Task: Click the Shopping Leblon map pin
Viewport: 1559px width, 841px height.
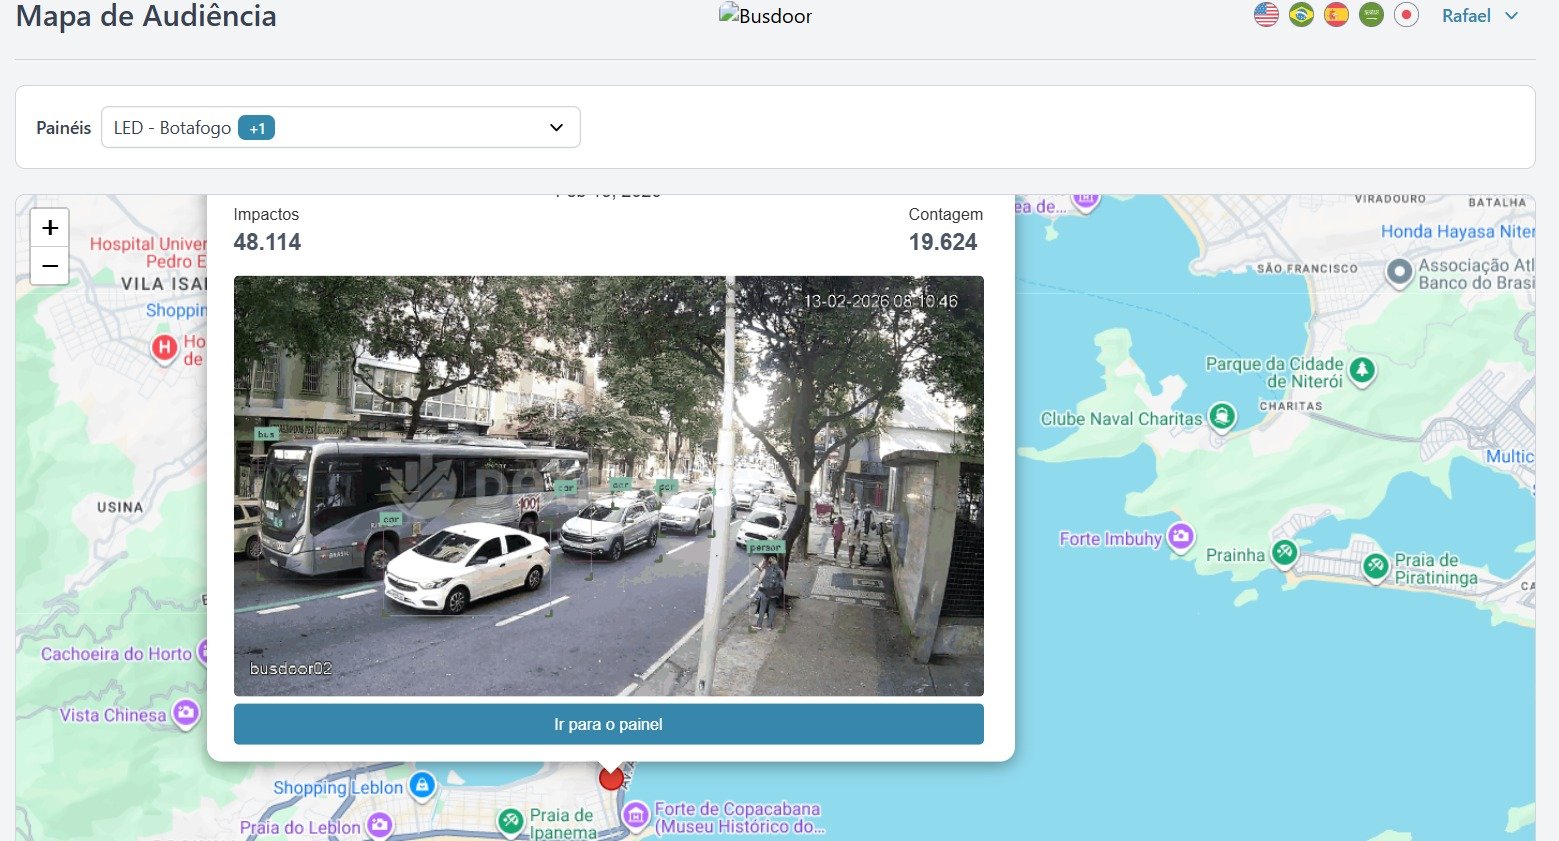Action: tap(422, 785)
